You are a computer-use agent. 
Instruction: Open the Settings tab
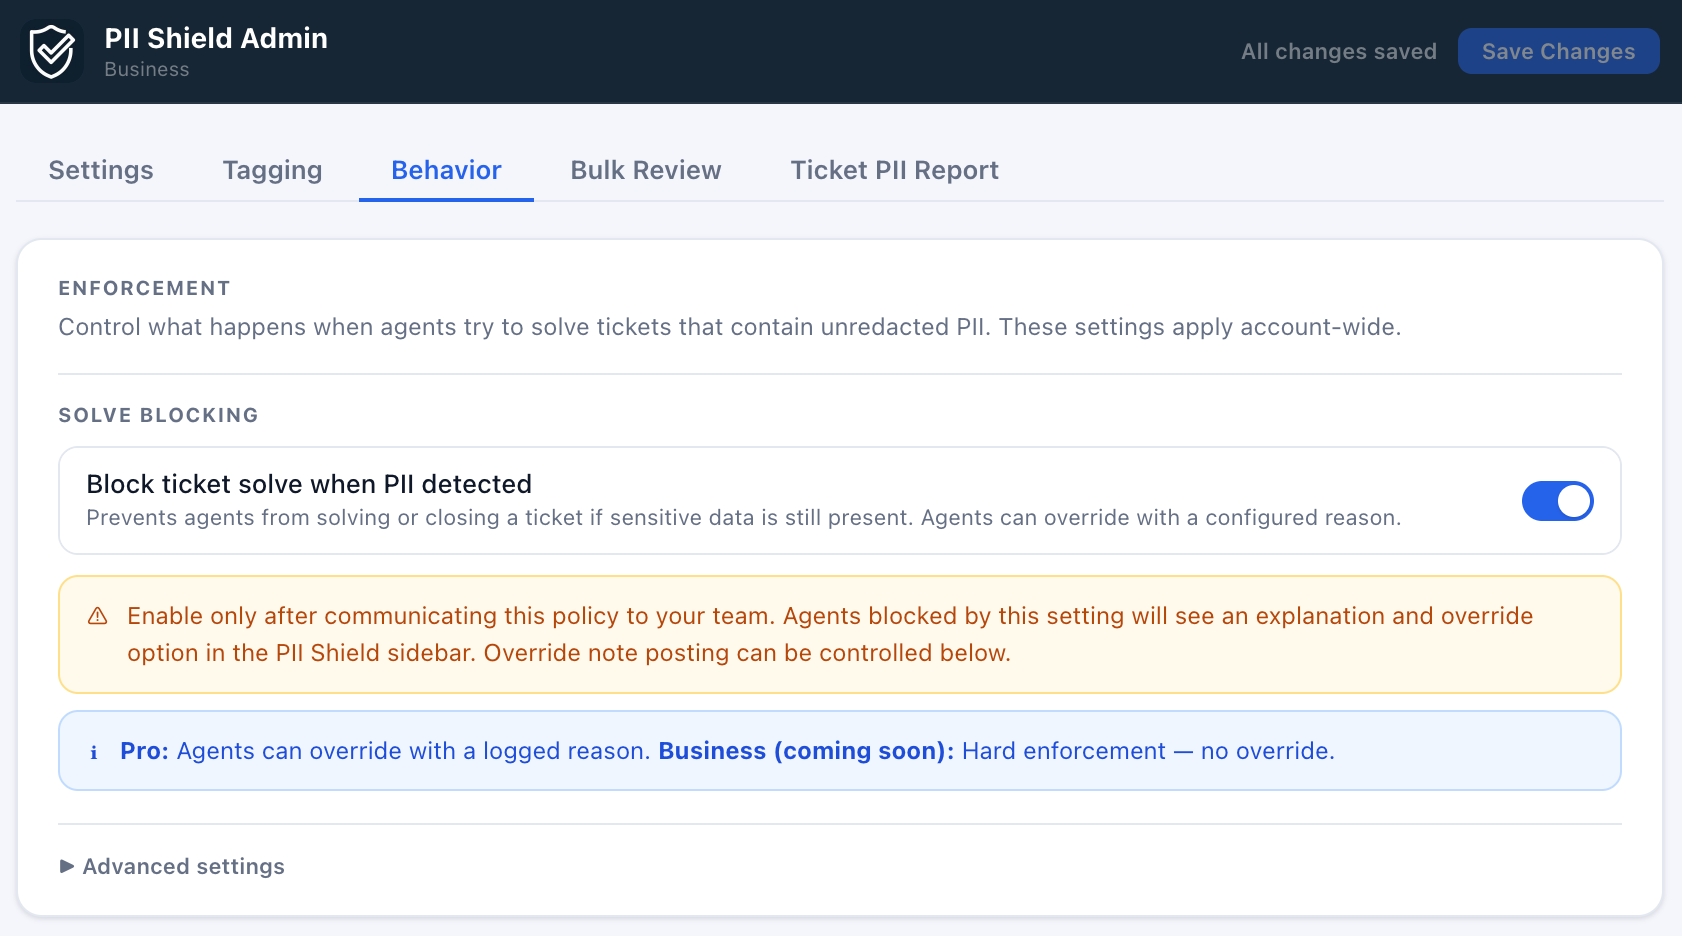[101, 170]
